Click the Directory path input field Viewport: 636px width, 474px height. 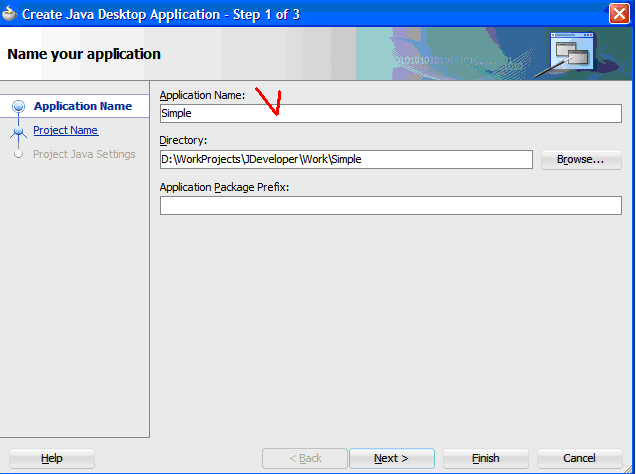pos(346,159)
